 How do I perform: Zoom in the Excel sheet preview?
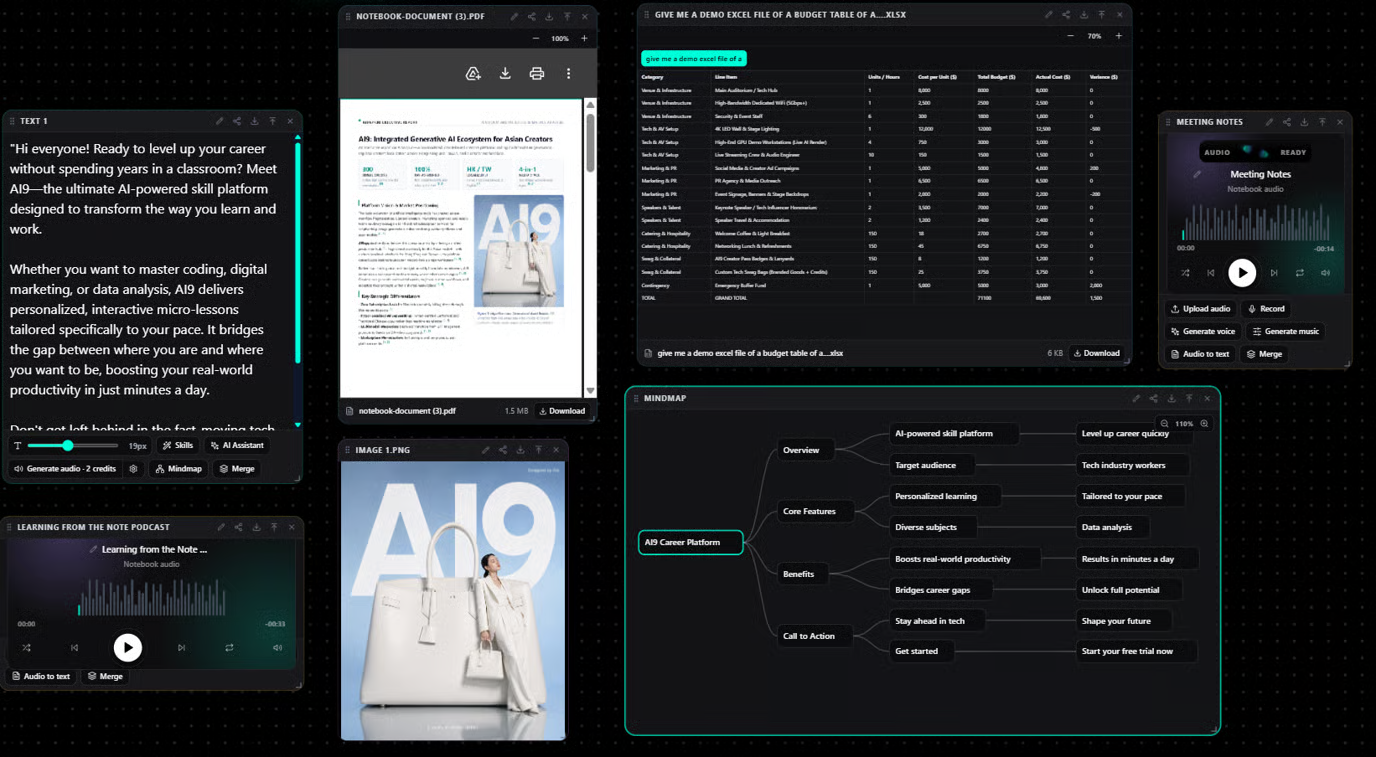(1118, 36)
